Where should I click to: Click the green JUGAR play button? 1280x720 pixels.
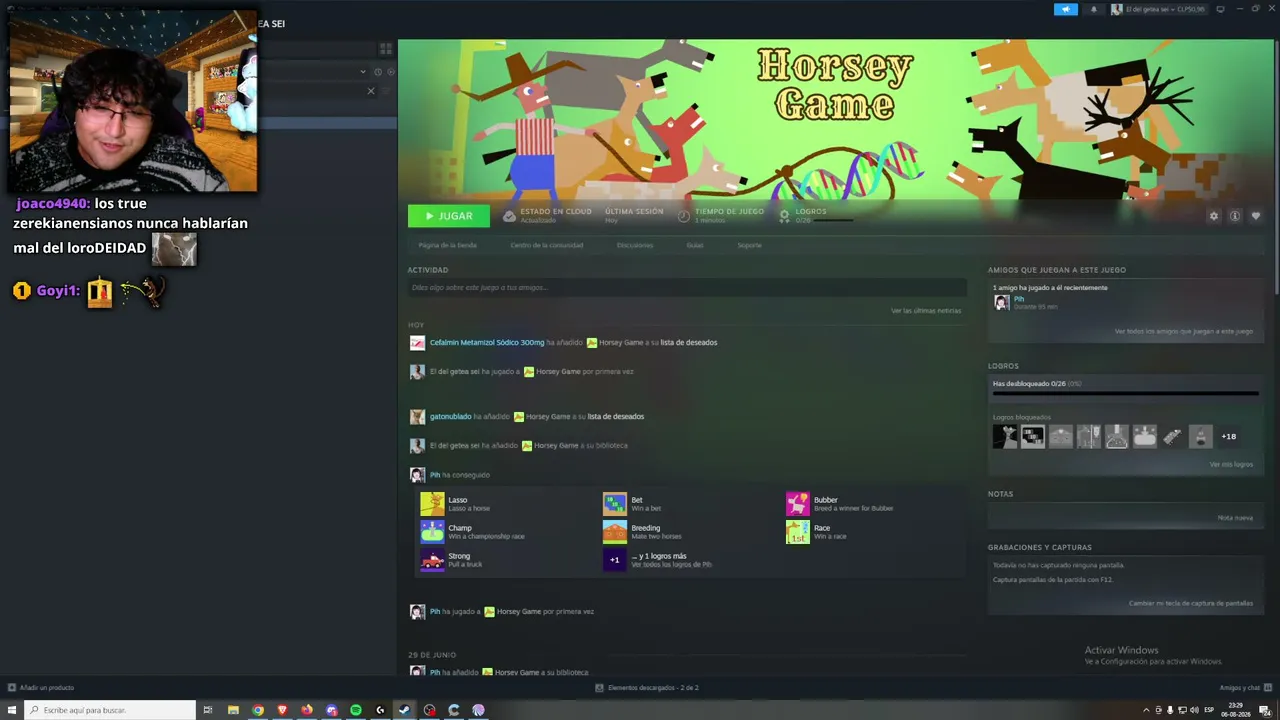(449, 216)
